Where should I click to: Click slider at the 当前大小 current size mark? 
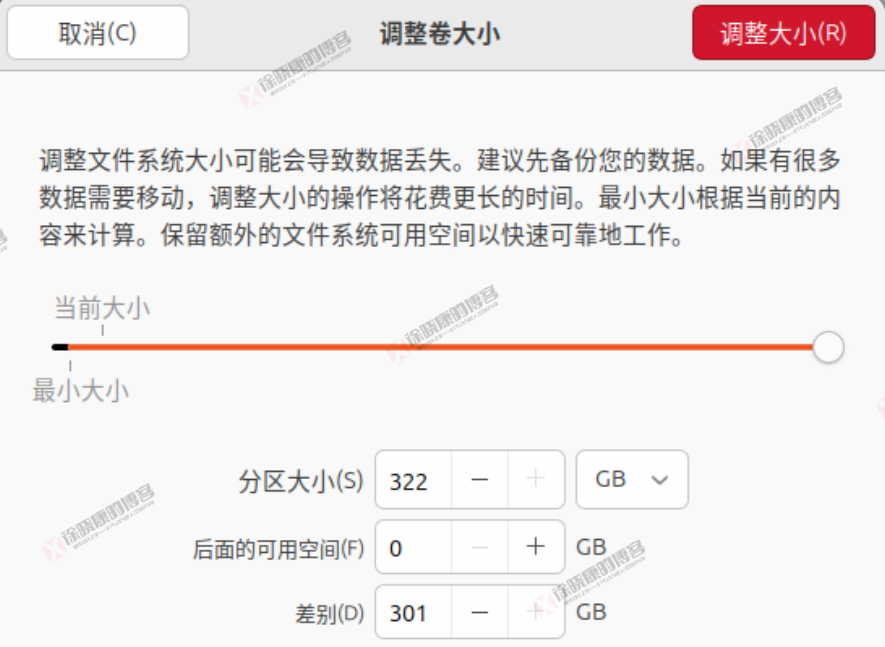coord(102,347)
